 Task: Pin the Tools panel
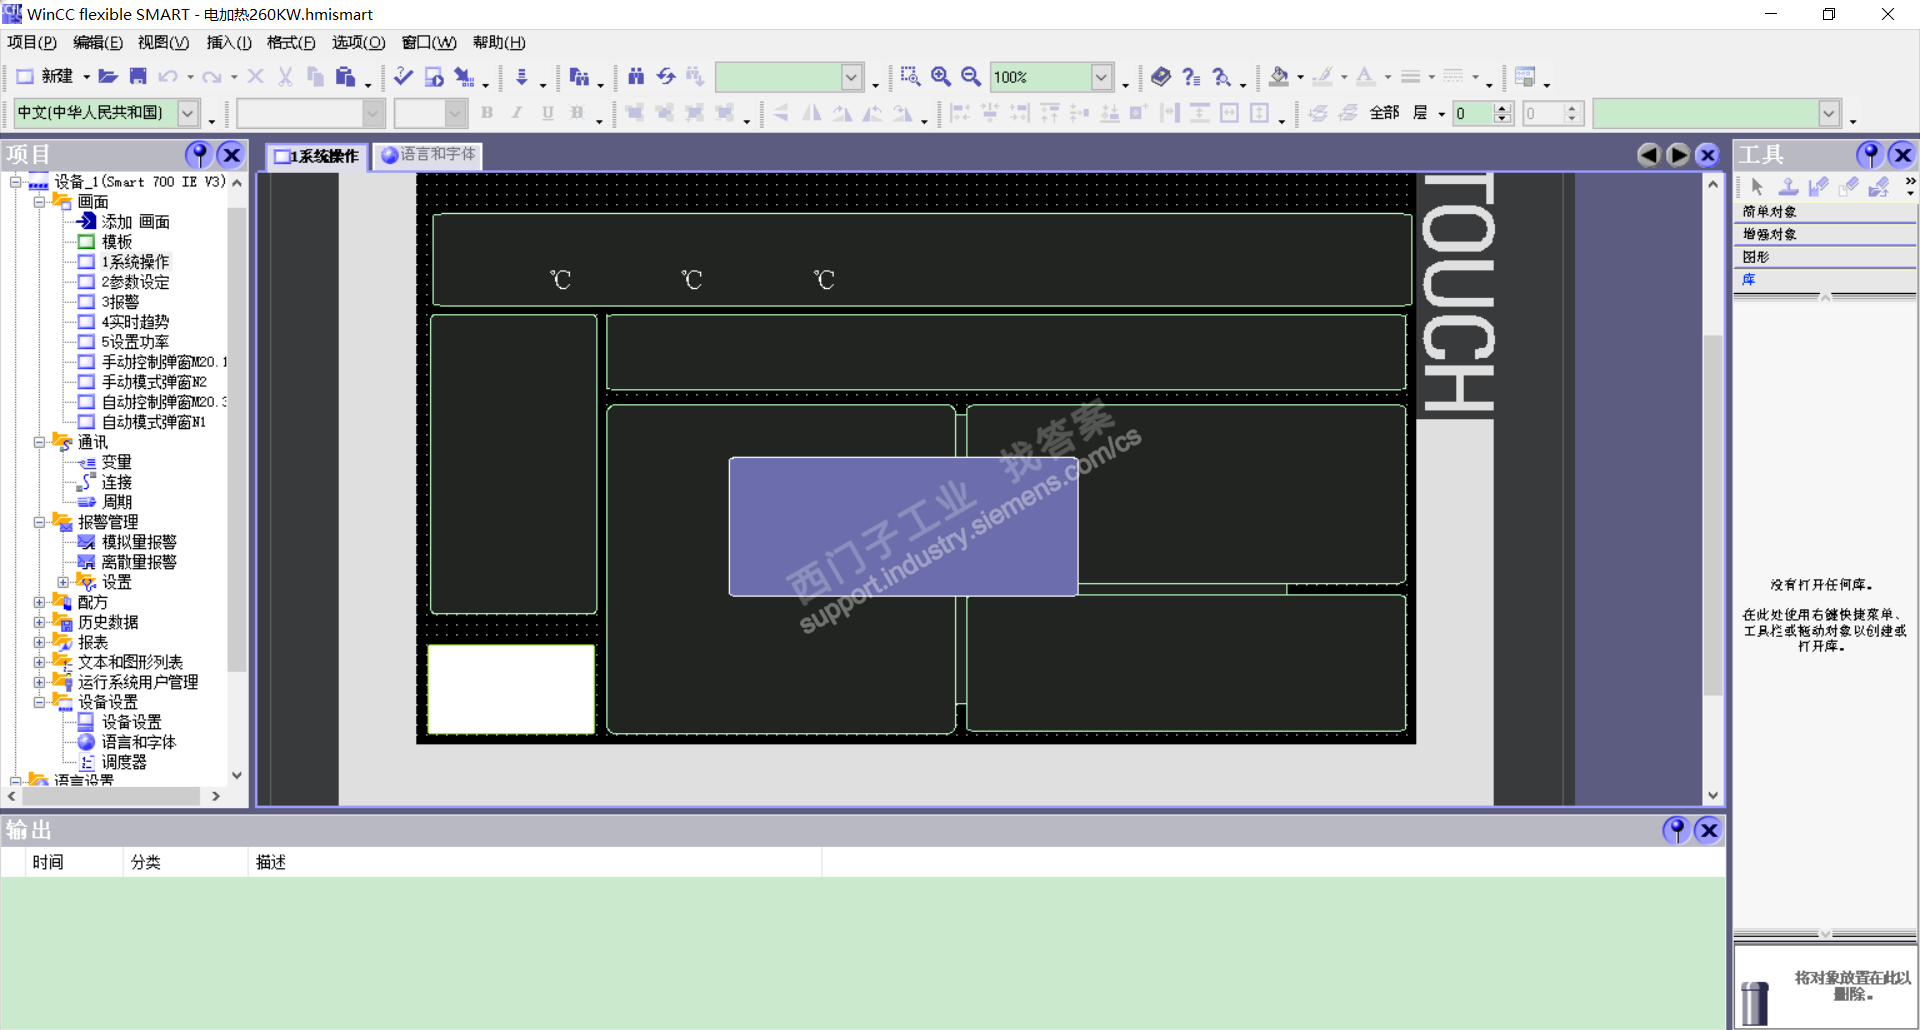tap(1869, 154)
